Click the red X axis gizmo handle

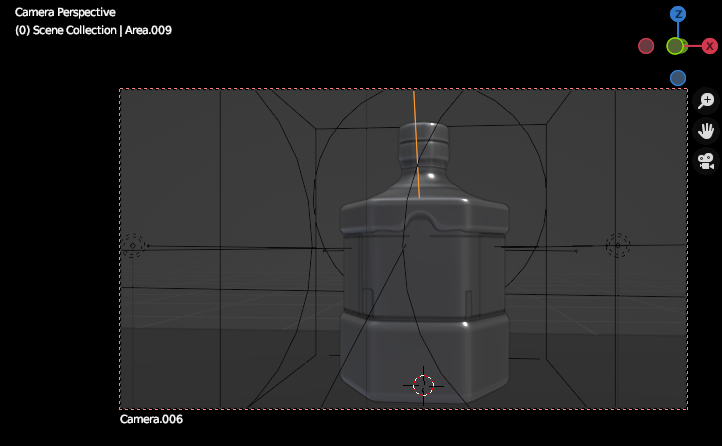click(x=710, y=46)
